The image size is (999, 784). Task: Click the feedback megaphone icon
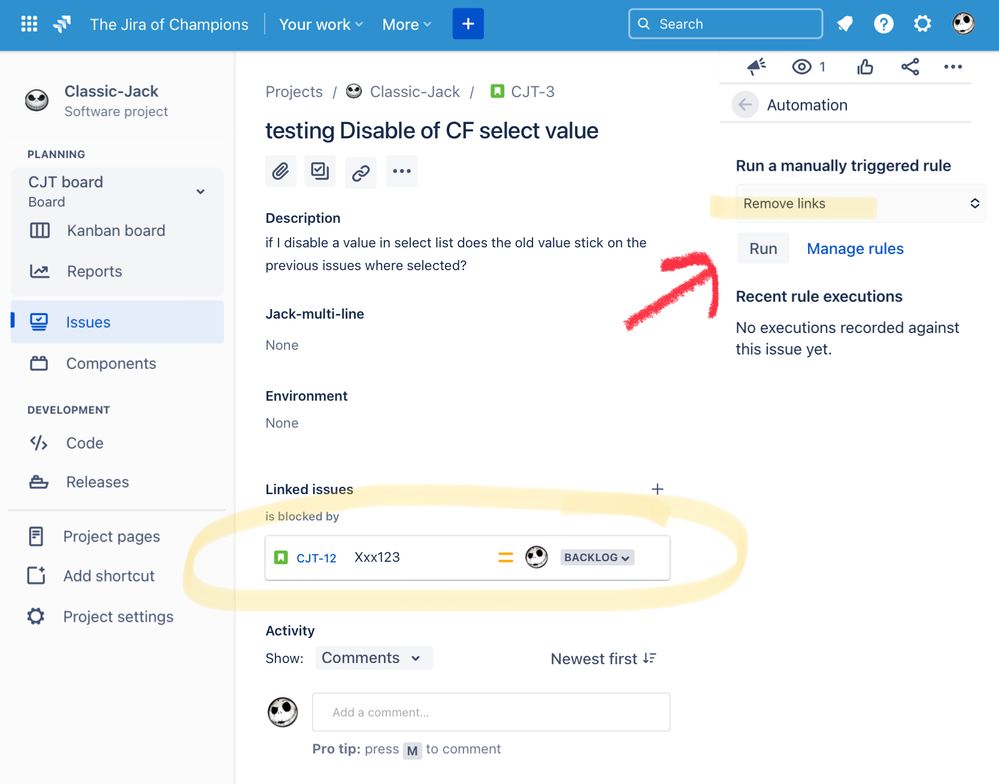coord(757,66)
